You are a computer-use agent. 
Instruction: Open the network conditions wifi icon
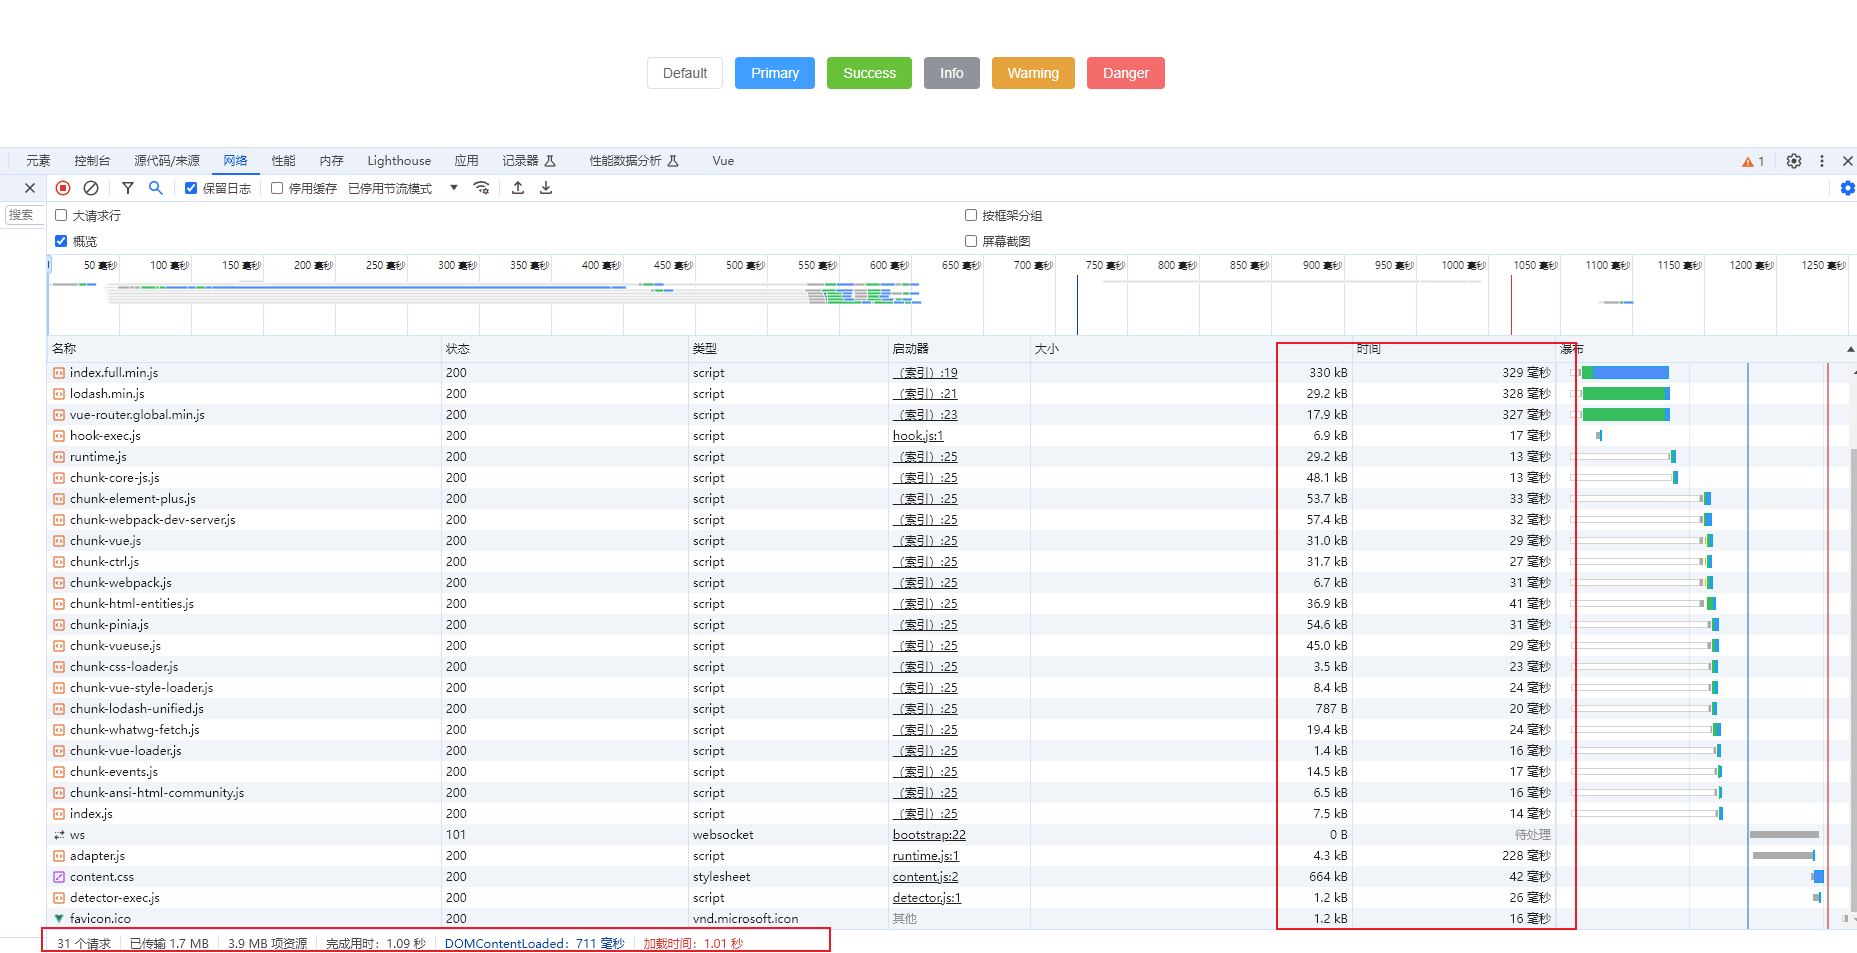[482, 188]
